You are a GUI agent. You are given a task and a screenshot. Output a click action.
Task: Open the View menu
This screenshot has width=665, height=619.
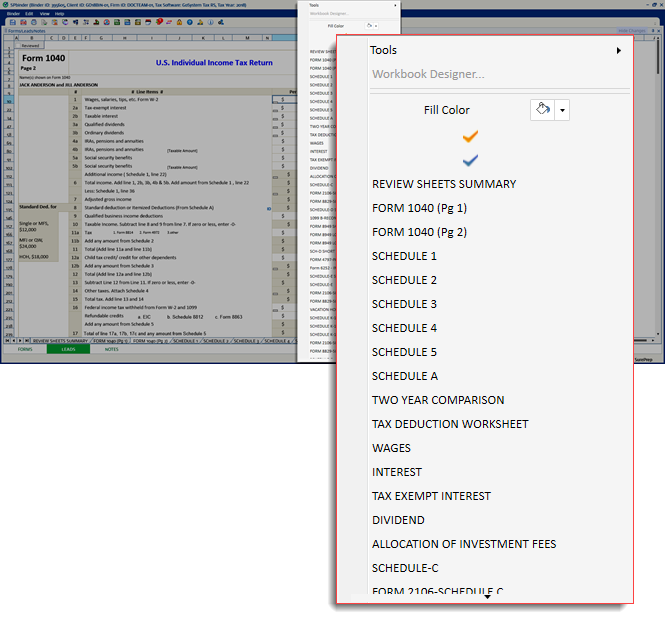tap(45, 14)
